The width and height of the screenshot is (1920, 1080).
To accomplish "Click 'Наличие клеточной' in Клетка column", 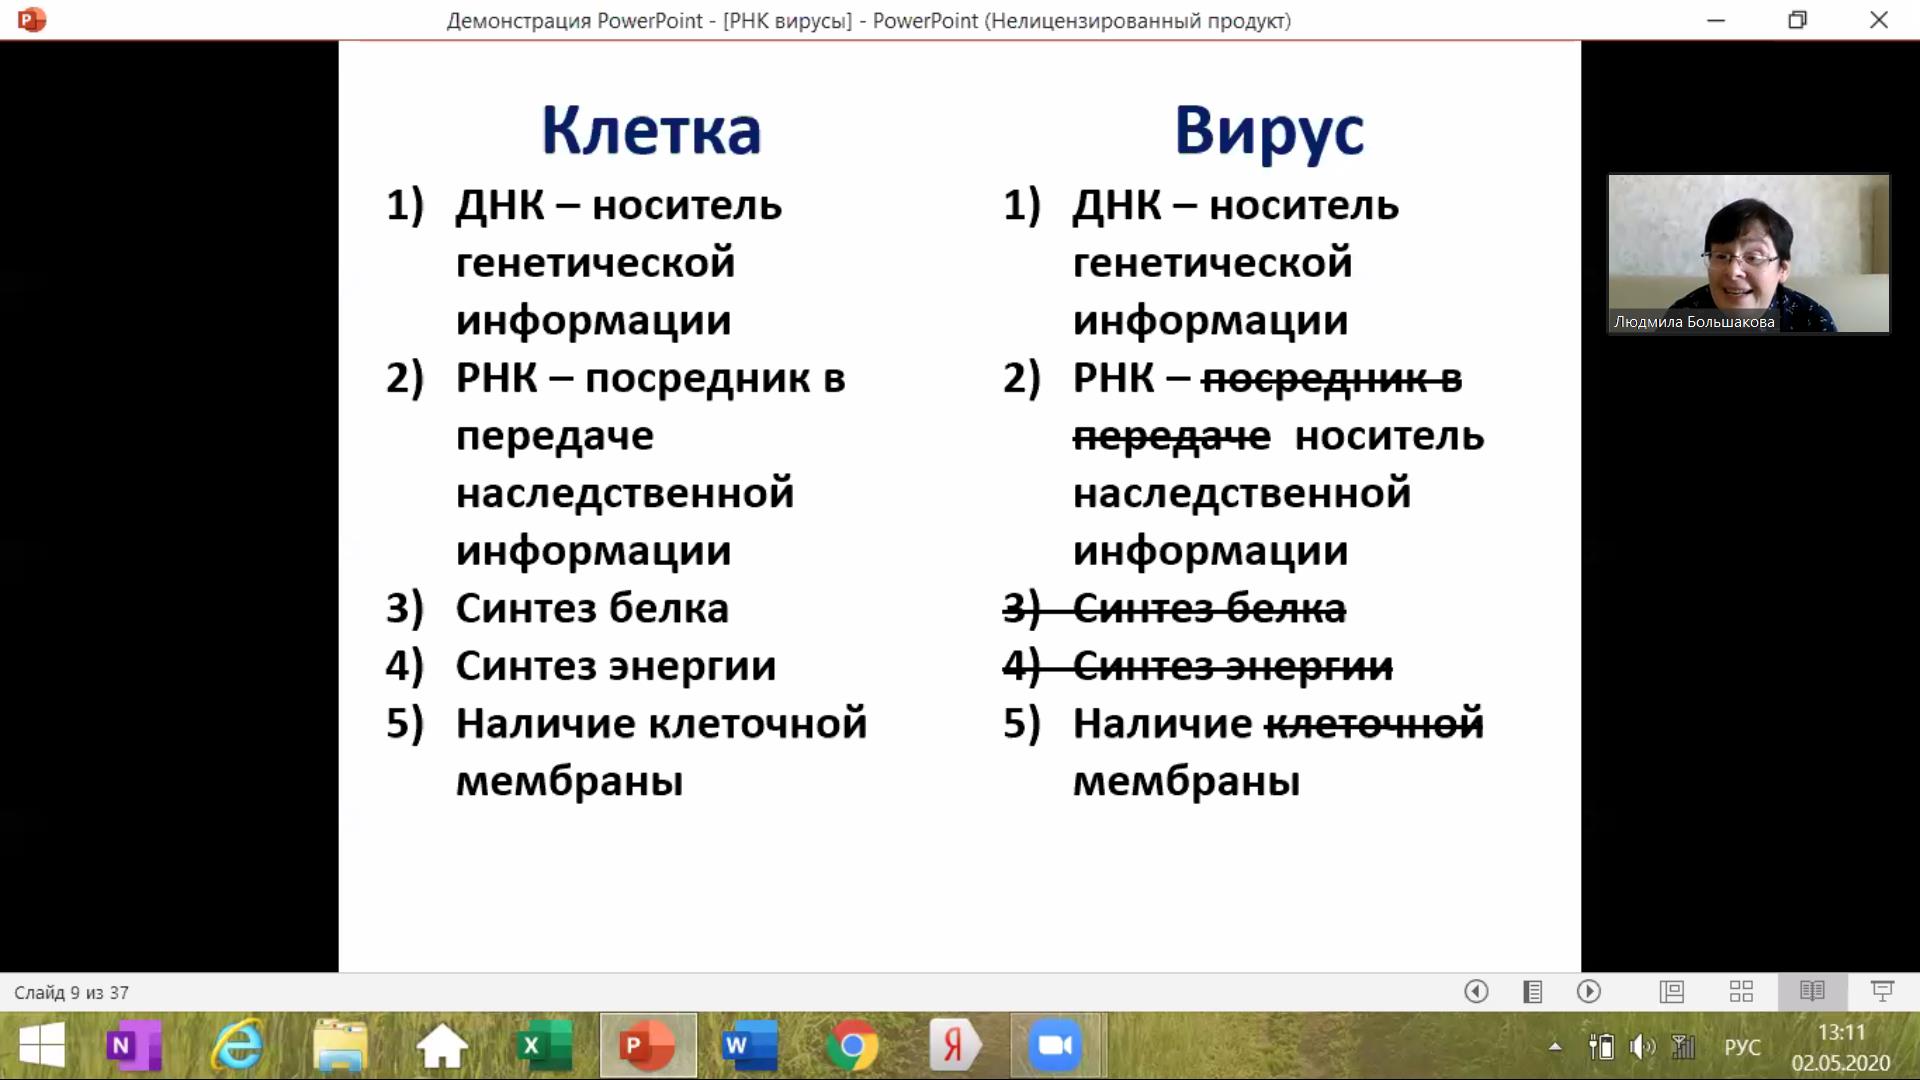I will (x=661, y=723).
